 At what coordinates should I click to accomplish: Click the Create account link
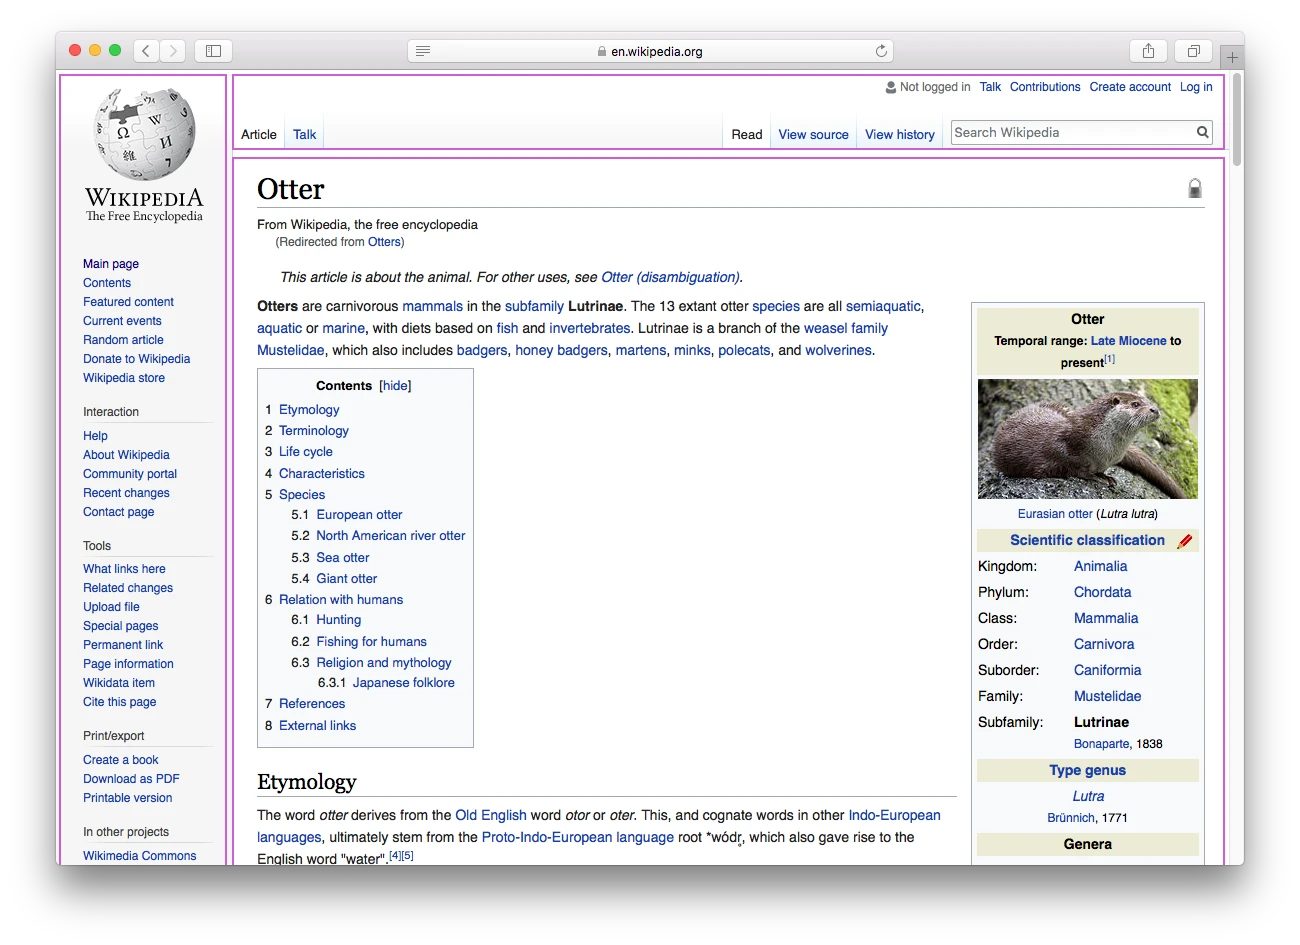(x=1130, y=87)
